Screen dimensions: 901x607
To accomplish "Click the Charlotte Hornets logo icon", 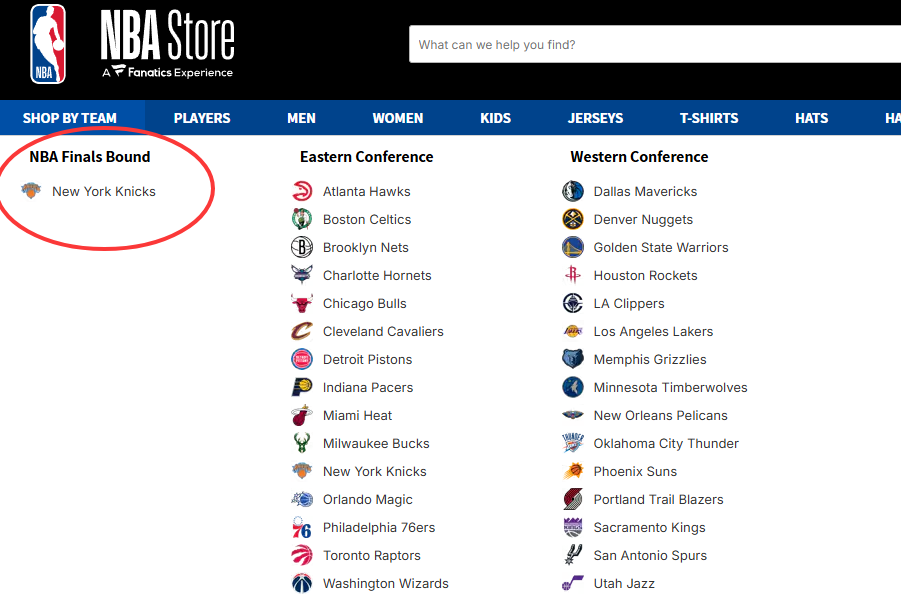I will tap(302, 275).
